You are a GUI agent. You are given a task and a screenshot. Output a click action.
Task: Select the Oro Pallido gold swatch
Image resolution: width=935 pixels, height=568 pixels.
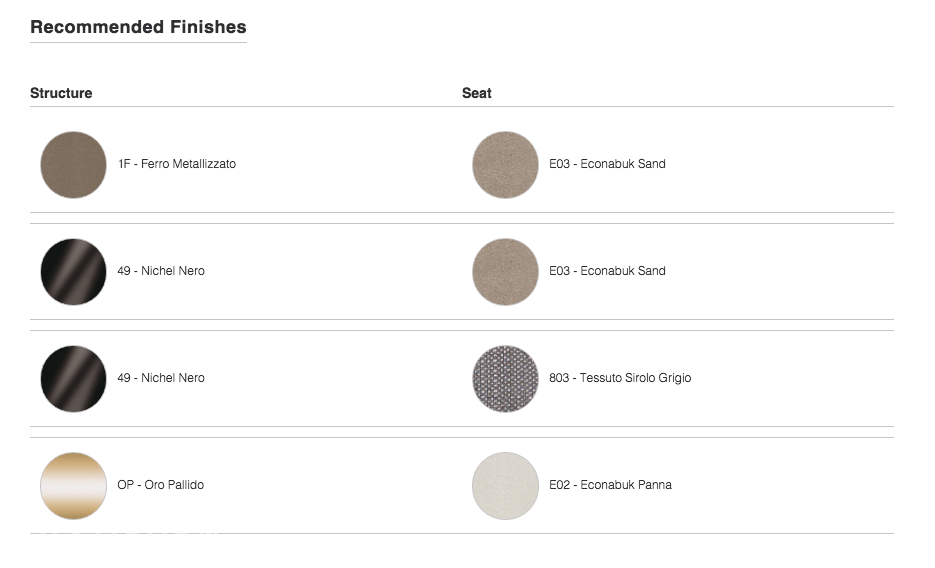click(73, 486)
